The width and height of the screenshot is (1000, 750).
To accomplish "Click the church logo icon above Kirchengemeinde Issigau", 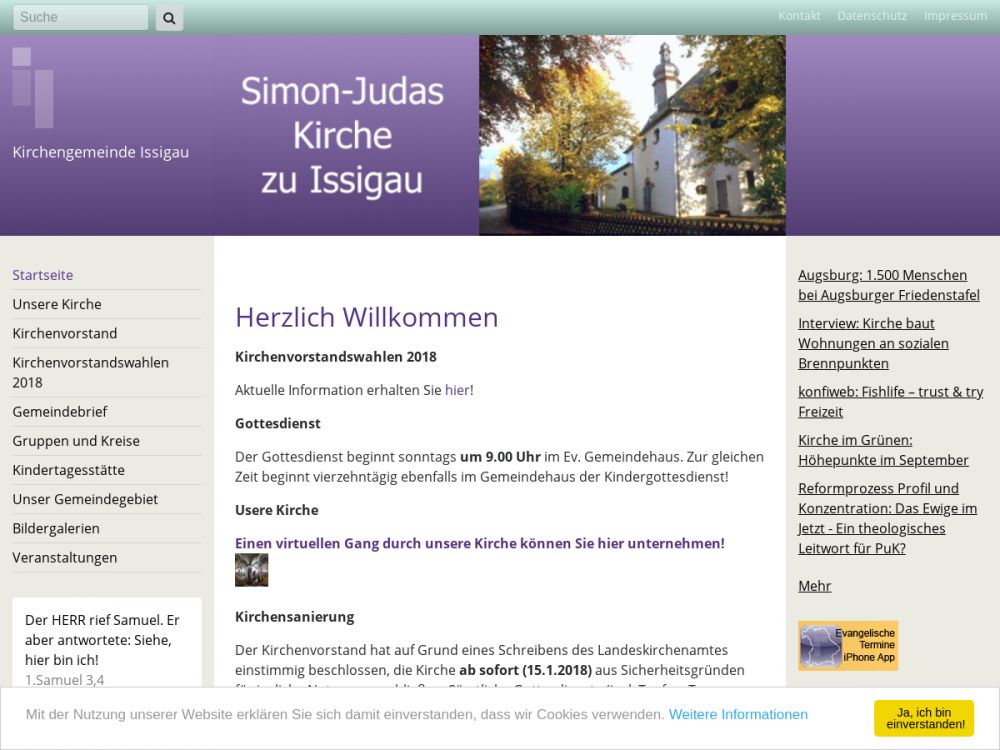I will 33,87.
